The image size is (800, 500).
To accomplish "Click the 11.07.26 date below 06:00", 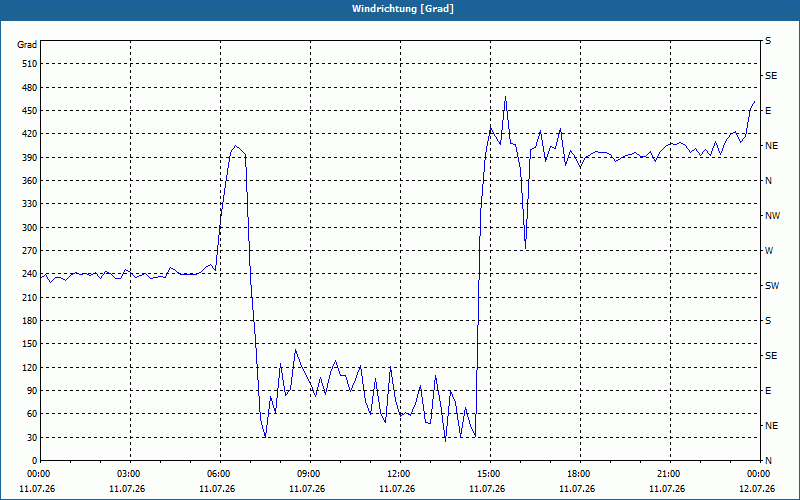I will coord(217,489).
